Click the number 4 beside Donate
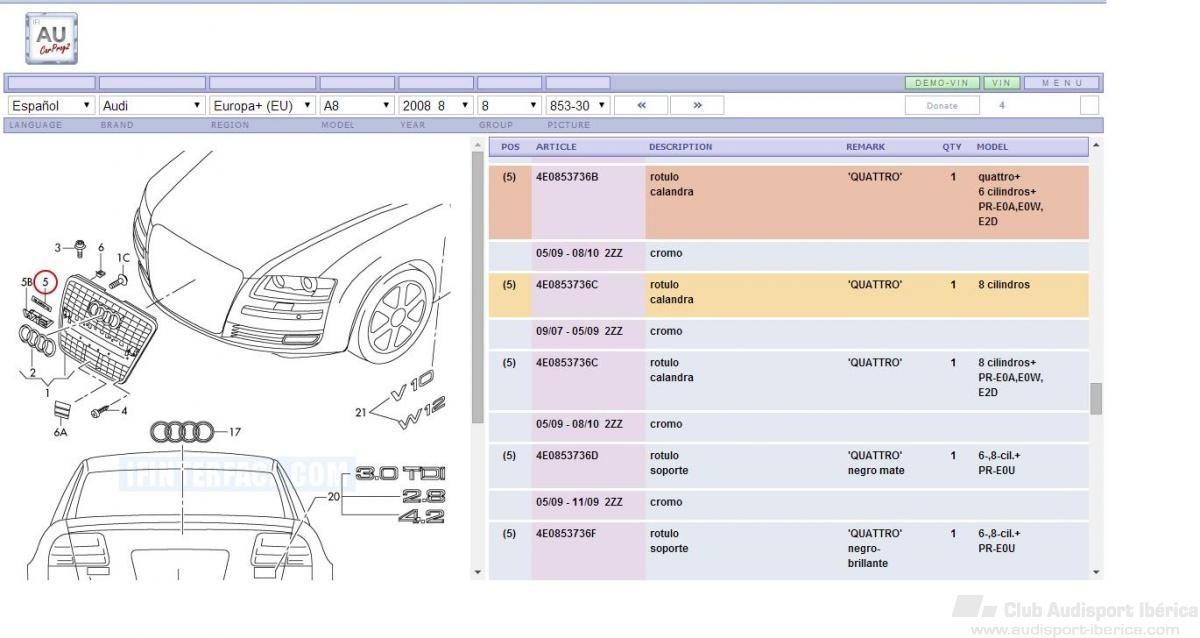The width and height of the screenshot is (1200, 638). [x=1002, y=105]
